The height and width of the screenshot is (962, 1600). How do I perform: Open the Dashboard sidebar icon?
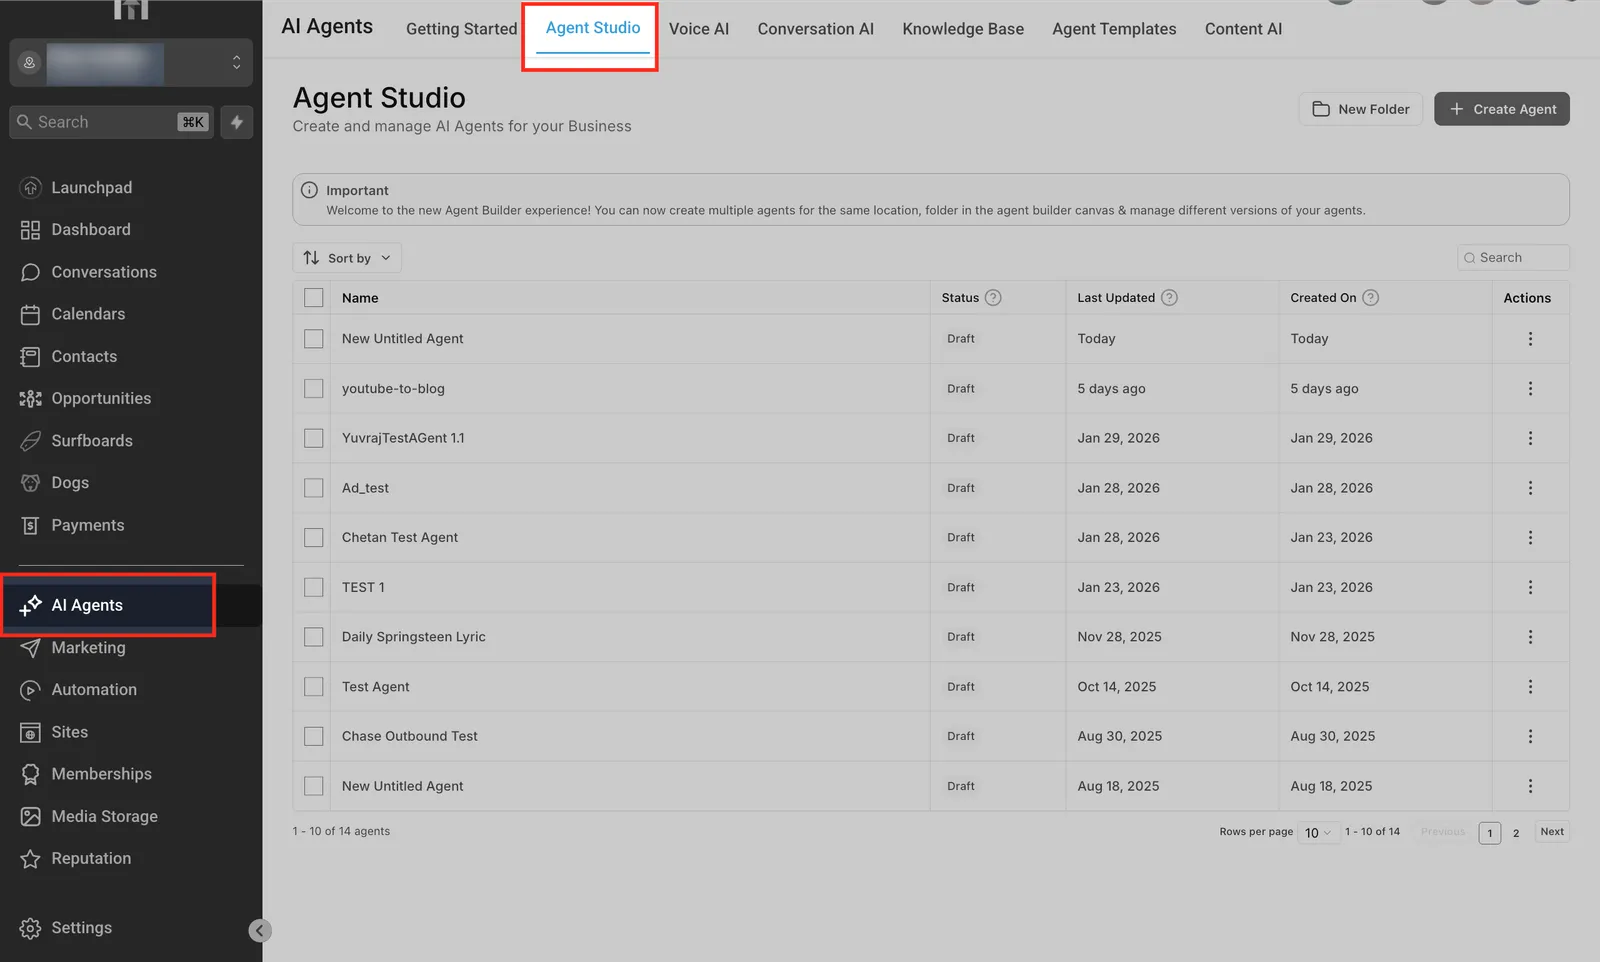click(x=30, y=230)
